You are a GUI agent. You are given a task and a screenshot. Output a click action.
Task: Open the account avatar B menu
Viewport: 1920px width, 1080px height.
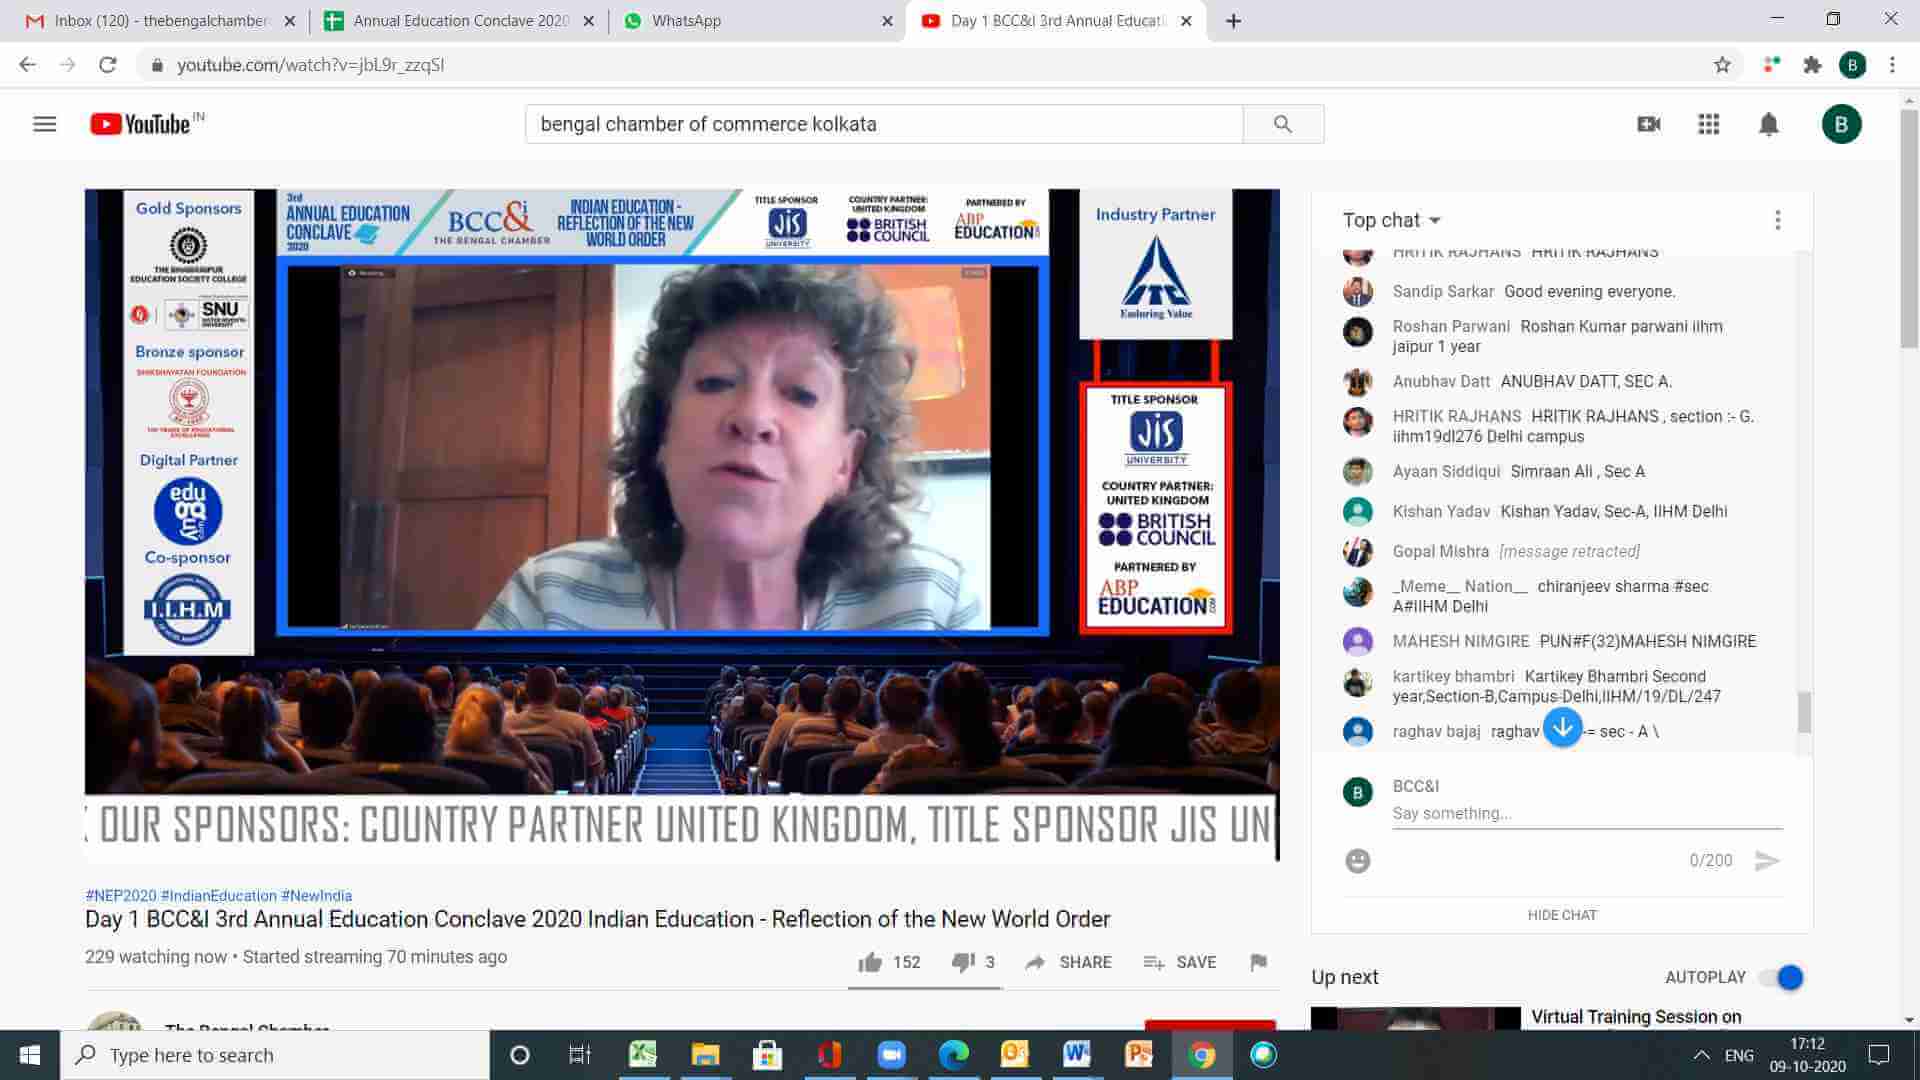1841,124
